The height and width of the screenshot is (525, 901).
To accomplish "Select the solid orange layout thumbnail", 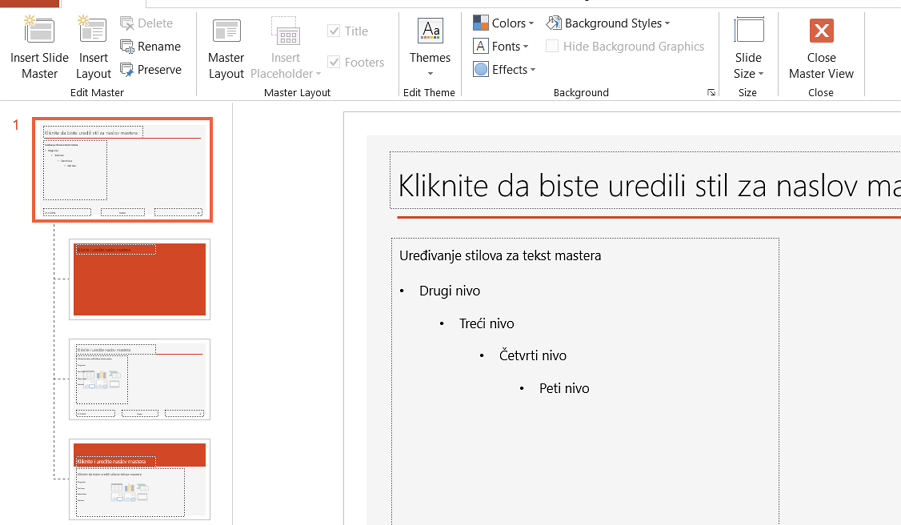I will pos(140,279).
